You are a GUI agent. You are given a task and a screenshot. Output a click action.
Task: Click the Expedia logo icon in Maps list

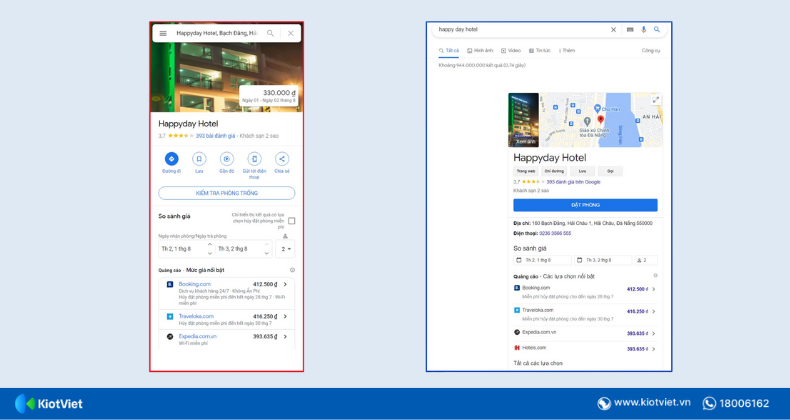[x=170, y=336]
